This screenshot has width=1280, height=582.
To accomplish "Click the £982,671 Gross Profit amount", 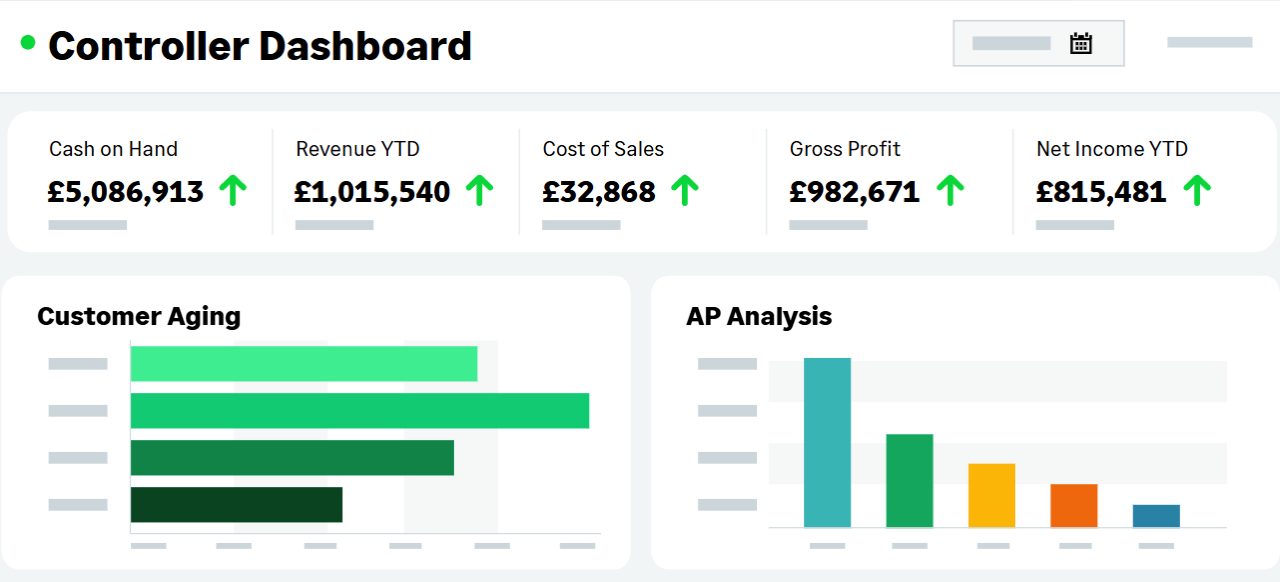I will tap(855, 191).
